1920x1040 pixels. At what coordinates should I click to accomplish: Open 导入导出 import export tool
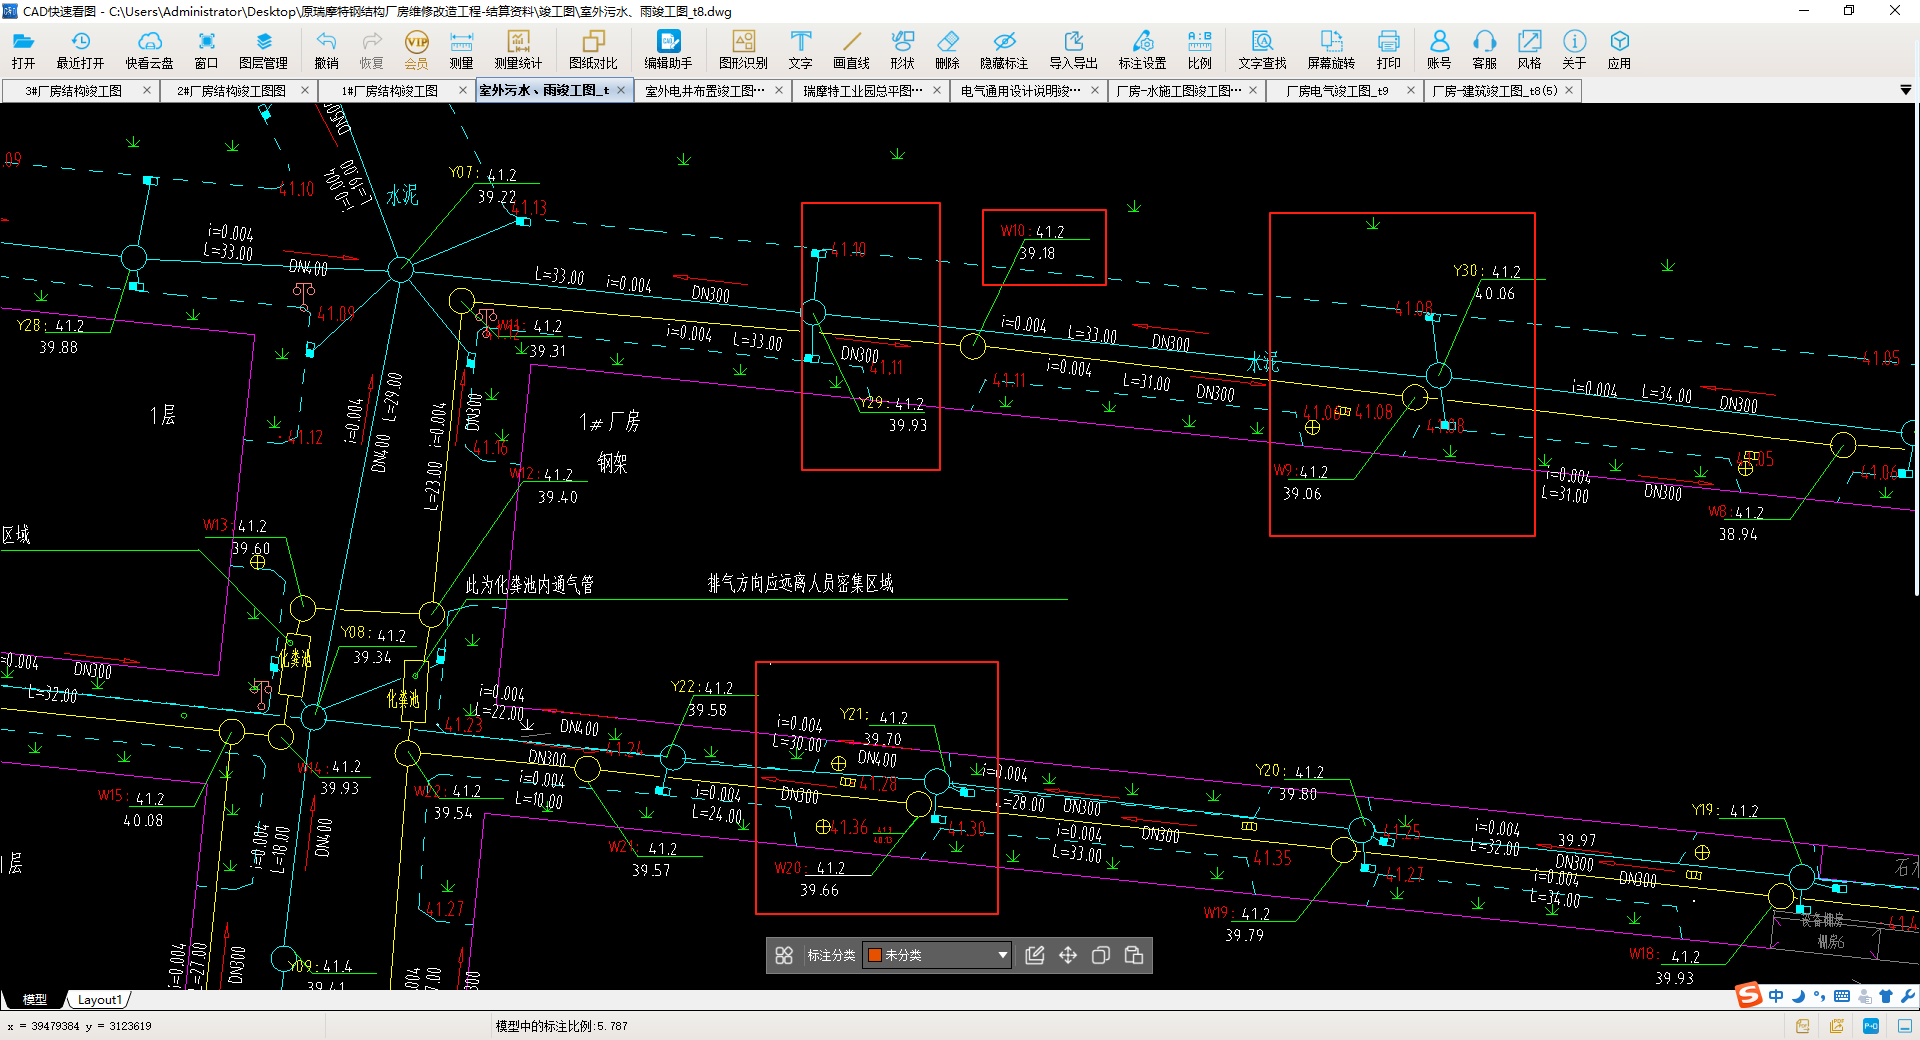1073,48
